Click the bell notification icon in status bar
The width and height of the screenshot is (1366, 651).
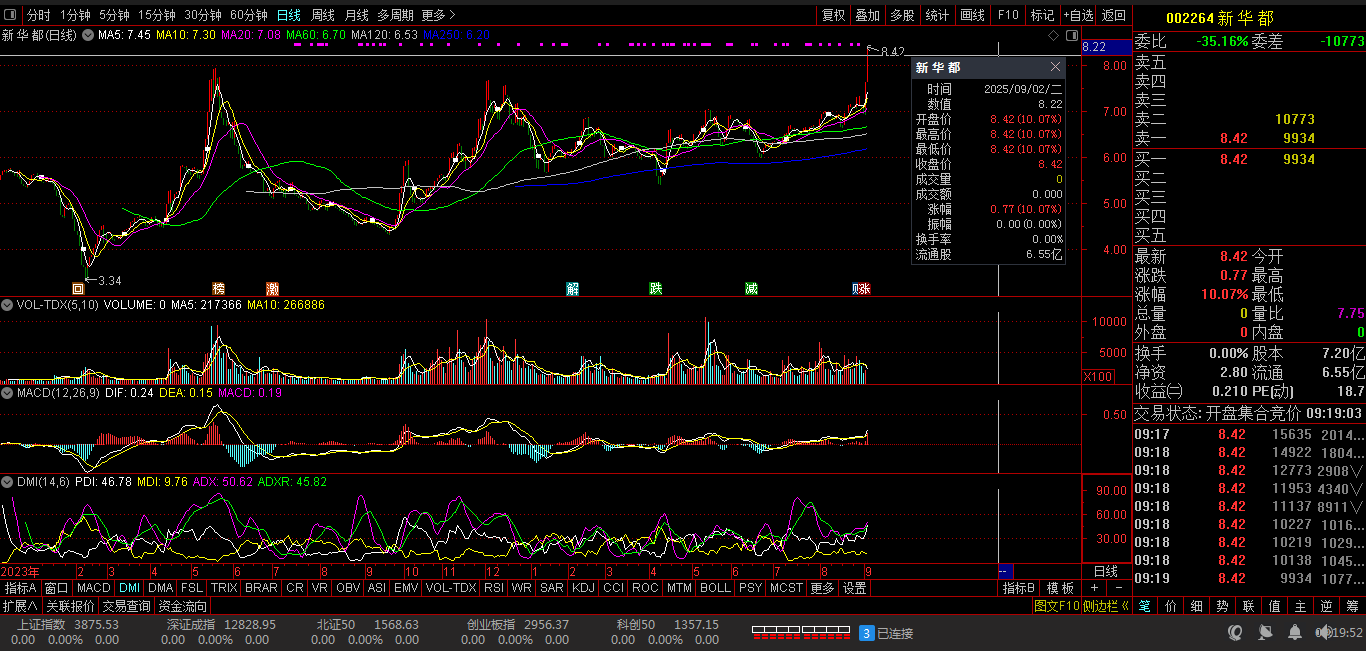[1294, 633]
